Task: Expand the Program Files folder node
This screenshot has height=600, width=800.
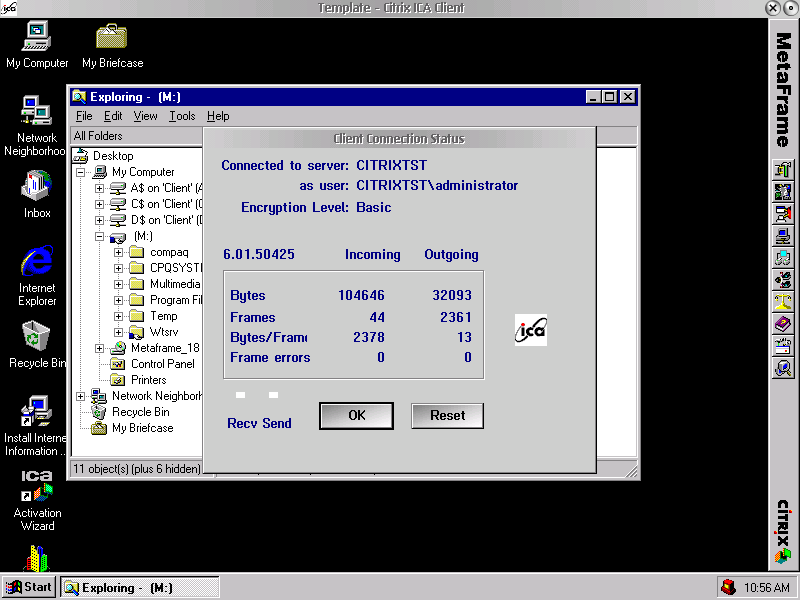Action: [x=118, y=301]
